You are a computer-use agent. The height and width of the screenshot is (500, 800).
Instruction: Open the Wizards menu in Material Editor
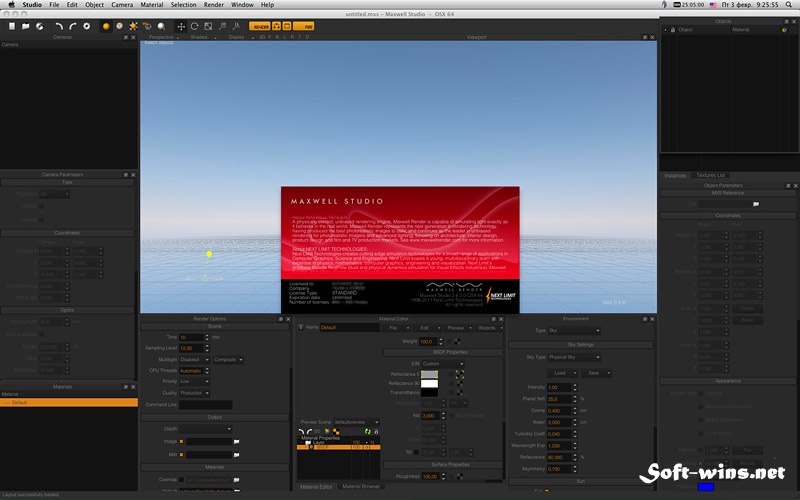pyautogui.click(x=490, y=328)
